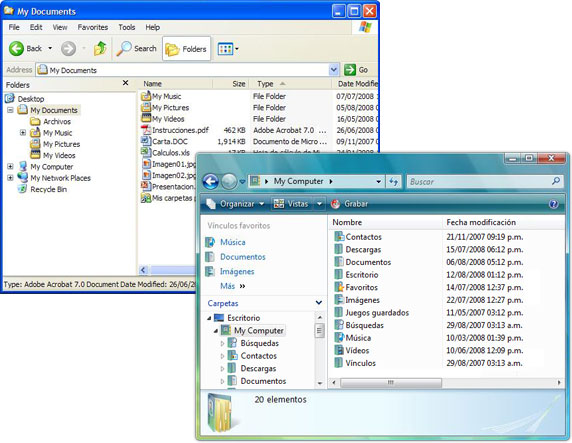Click Carpetas tree scrollbar down arrow
Viewport: 572px width, 443px height.
320,383
